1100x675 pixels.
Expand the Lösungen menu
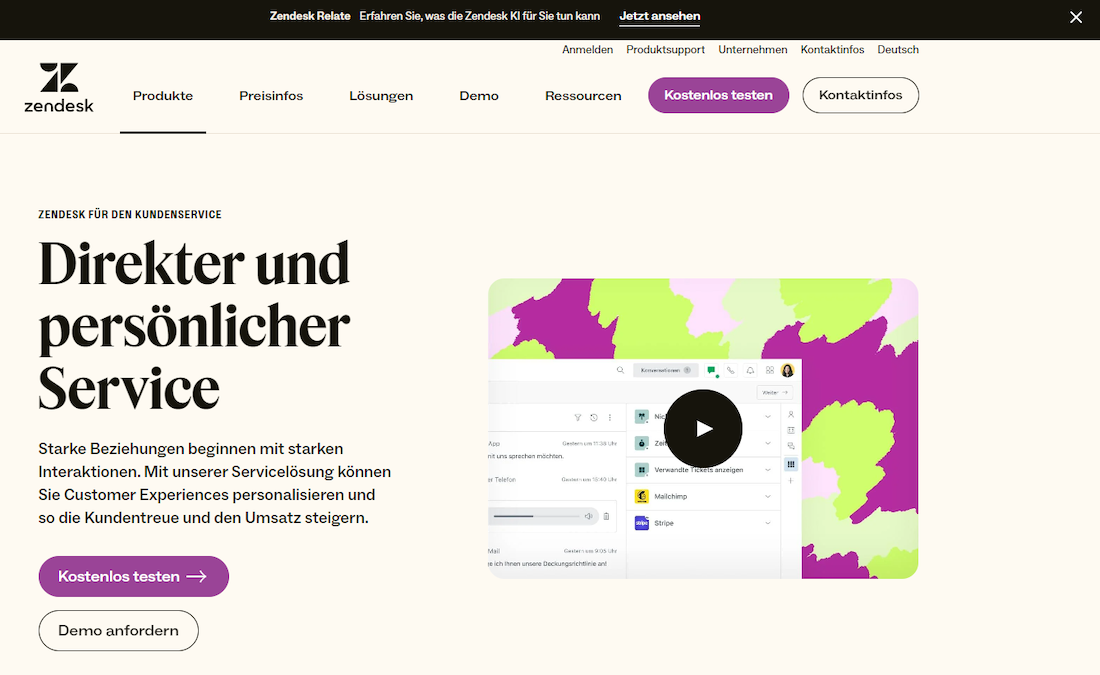point(381,95)
